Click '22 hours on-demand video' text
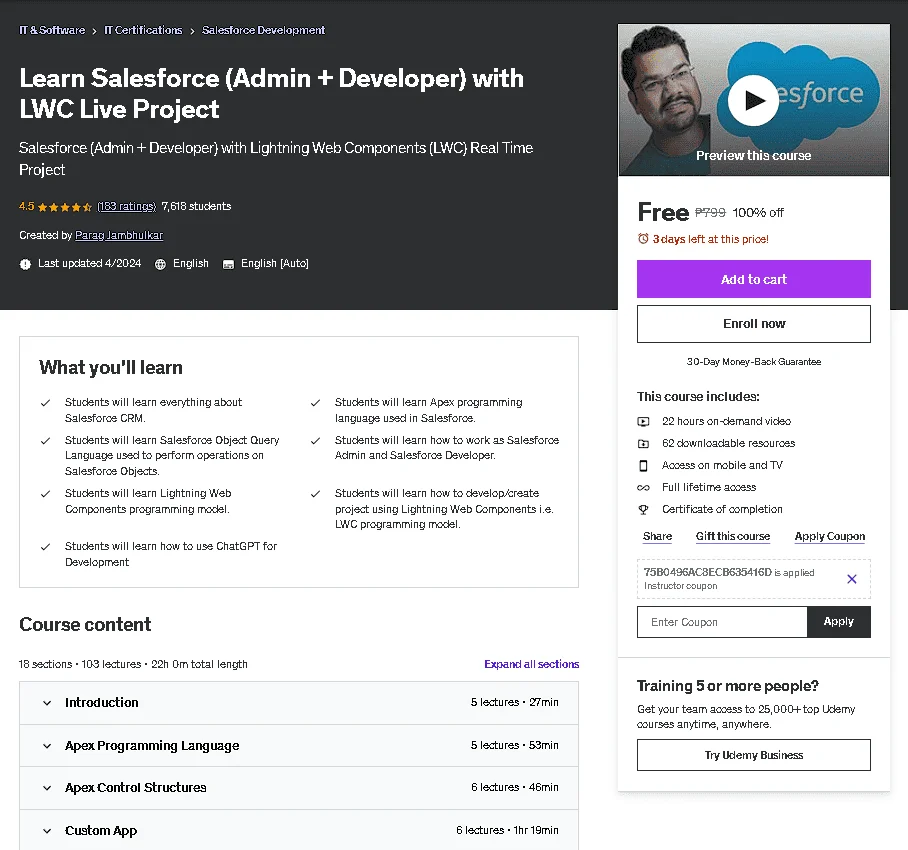 [x=726, y=422]
